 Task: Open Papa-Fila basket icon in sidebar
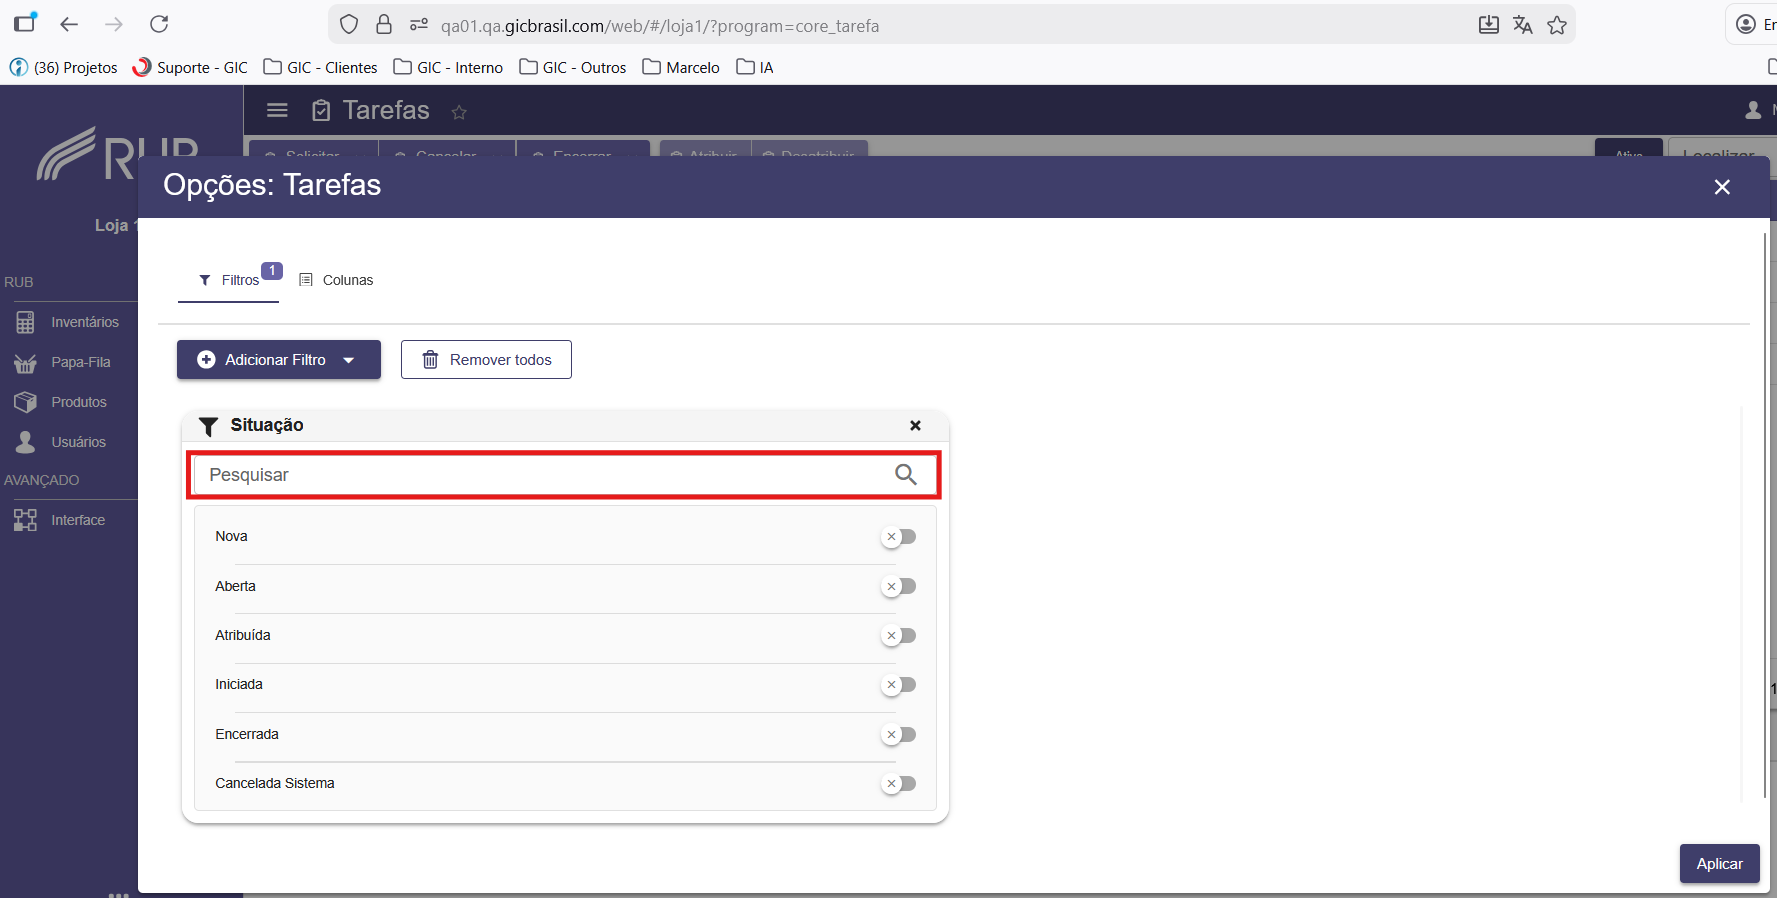[25, 362]
